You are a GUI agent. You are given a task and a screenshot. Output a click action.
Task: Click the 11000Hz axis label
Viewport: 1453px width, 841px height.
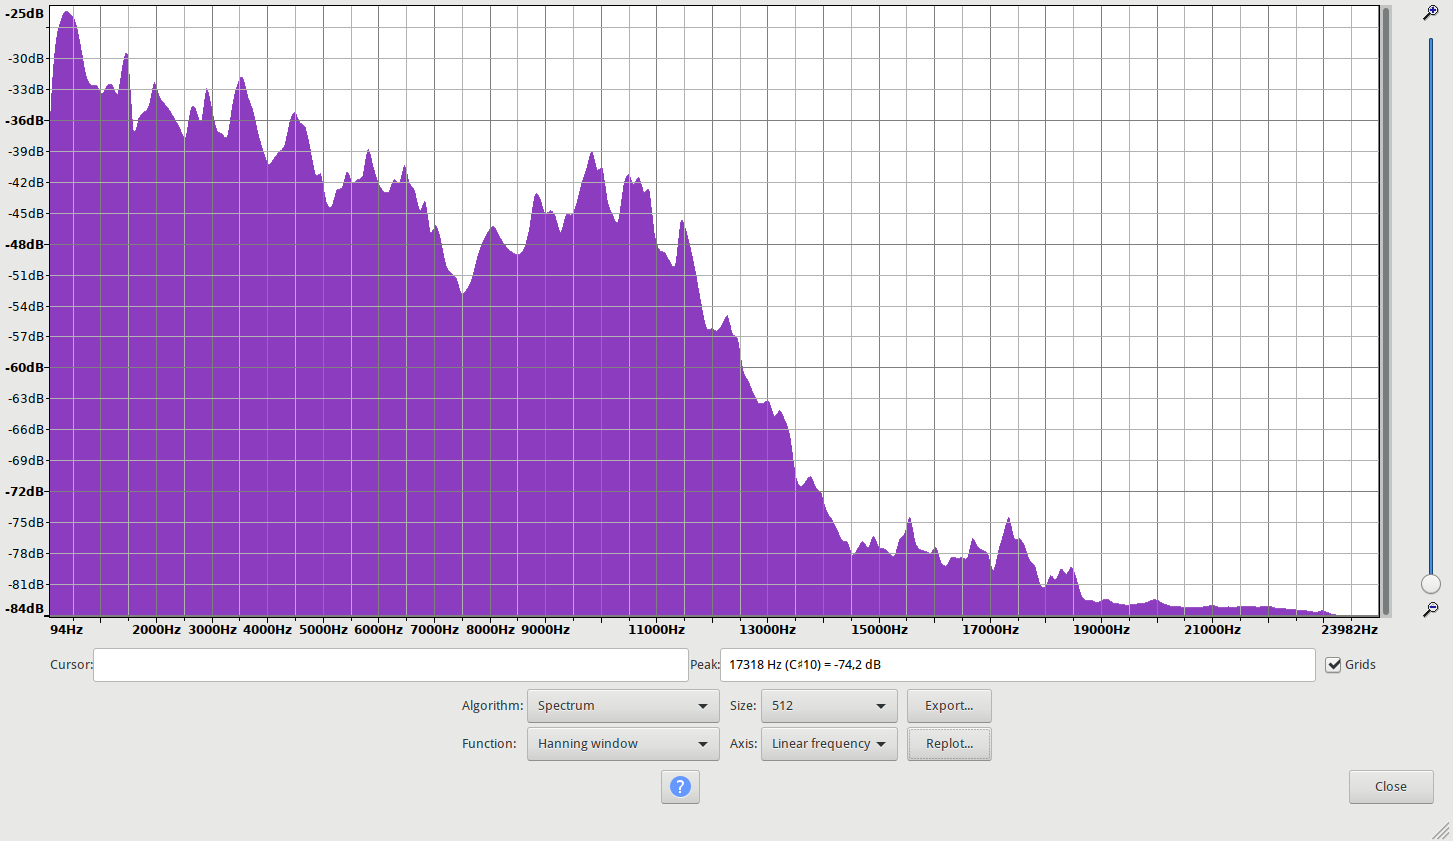click(656, 630)
